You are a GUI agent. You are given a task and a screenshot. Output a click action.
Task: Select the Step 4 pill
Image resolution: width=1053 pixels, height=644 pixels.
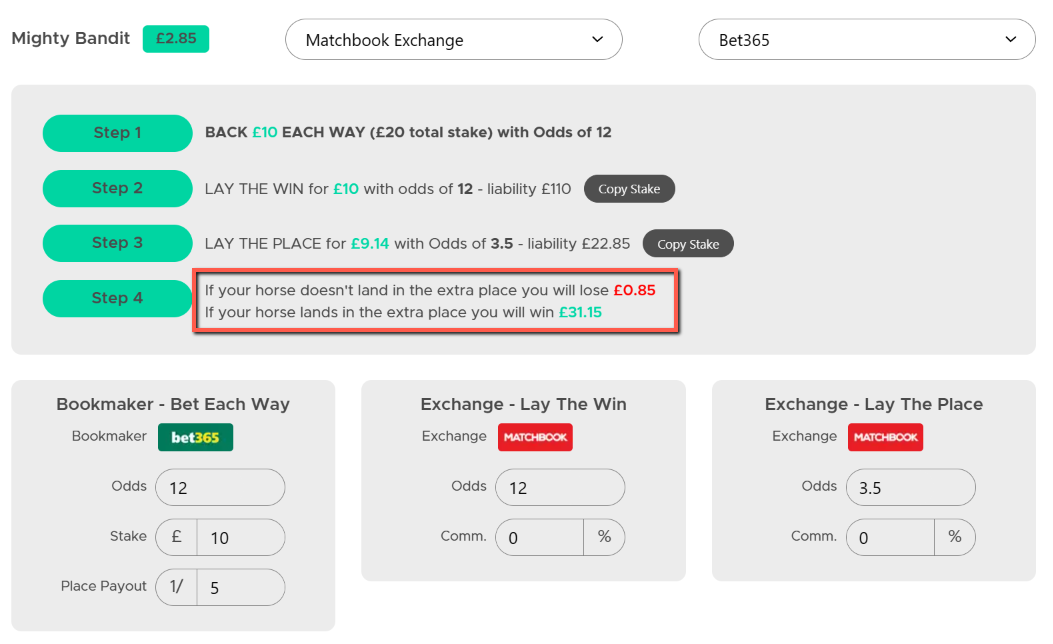pos(118,298)
